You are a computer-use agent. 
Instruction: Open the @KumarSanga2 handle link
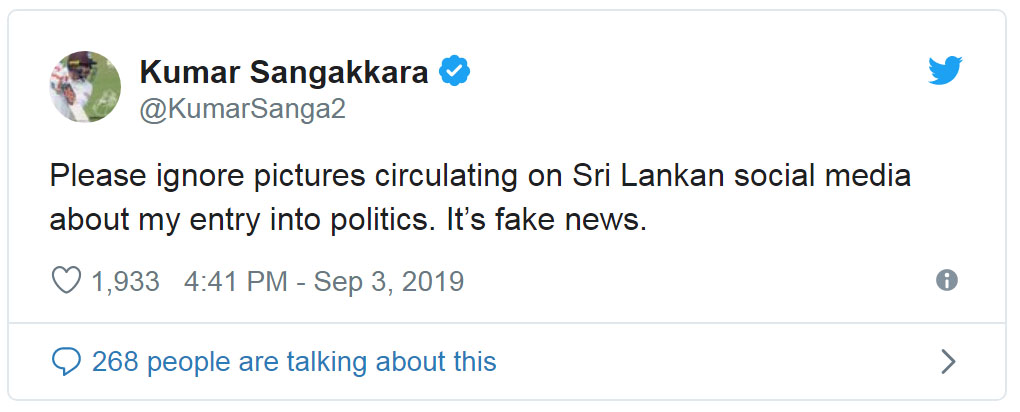click(242, 109)
